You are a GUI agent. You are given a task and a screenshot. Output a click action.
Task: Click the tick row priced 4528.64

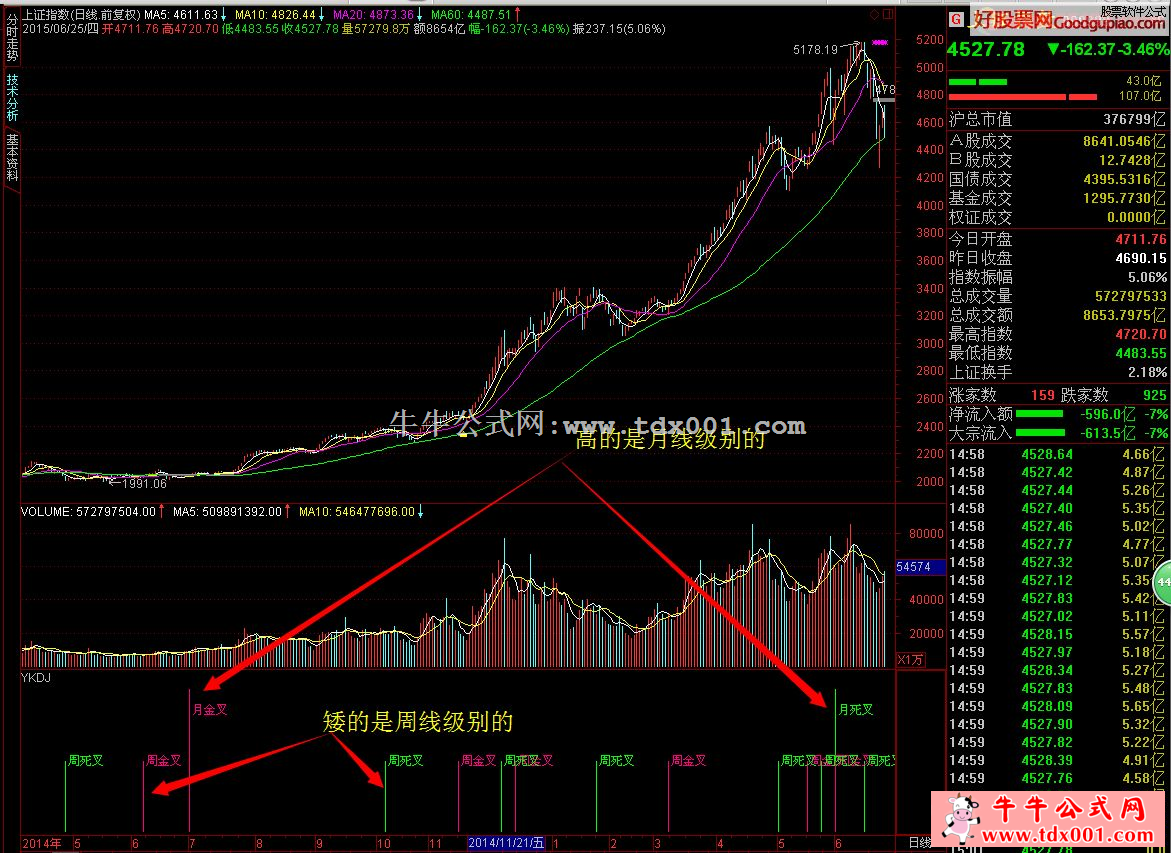coord(1057,454)
